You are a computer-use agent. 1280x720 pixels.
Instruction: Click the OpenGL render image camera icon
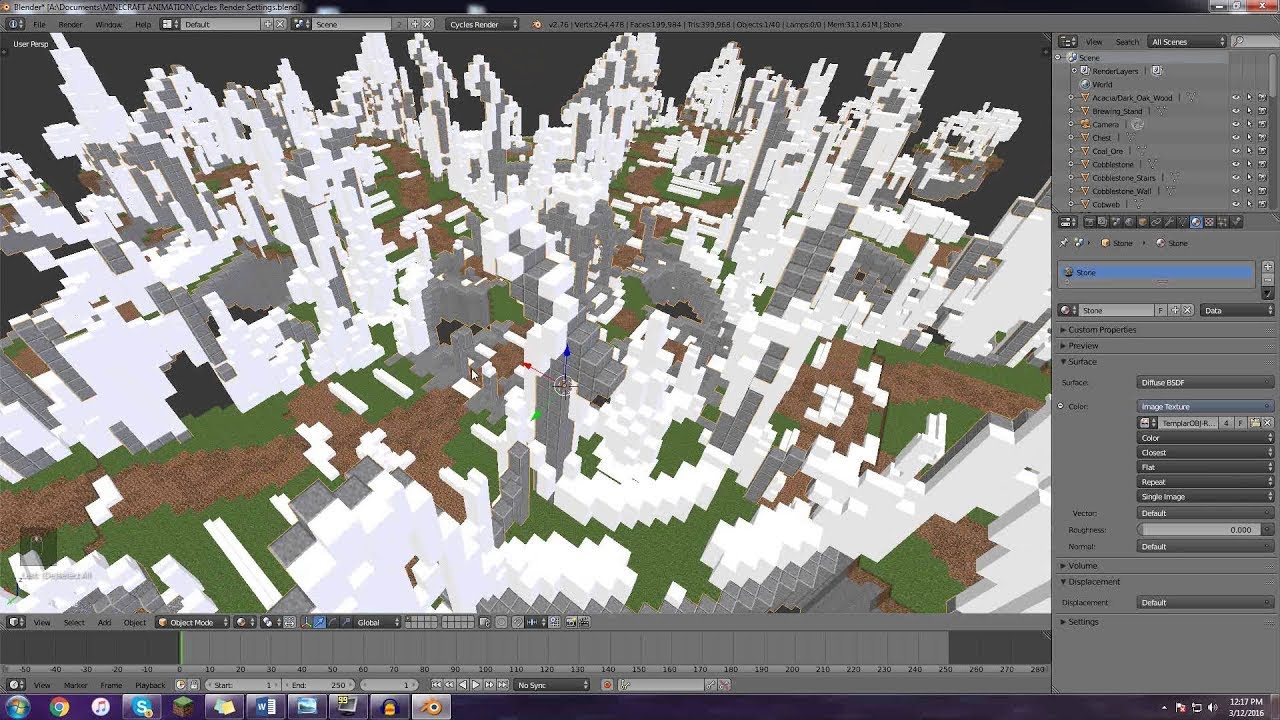tap(570, 622)
